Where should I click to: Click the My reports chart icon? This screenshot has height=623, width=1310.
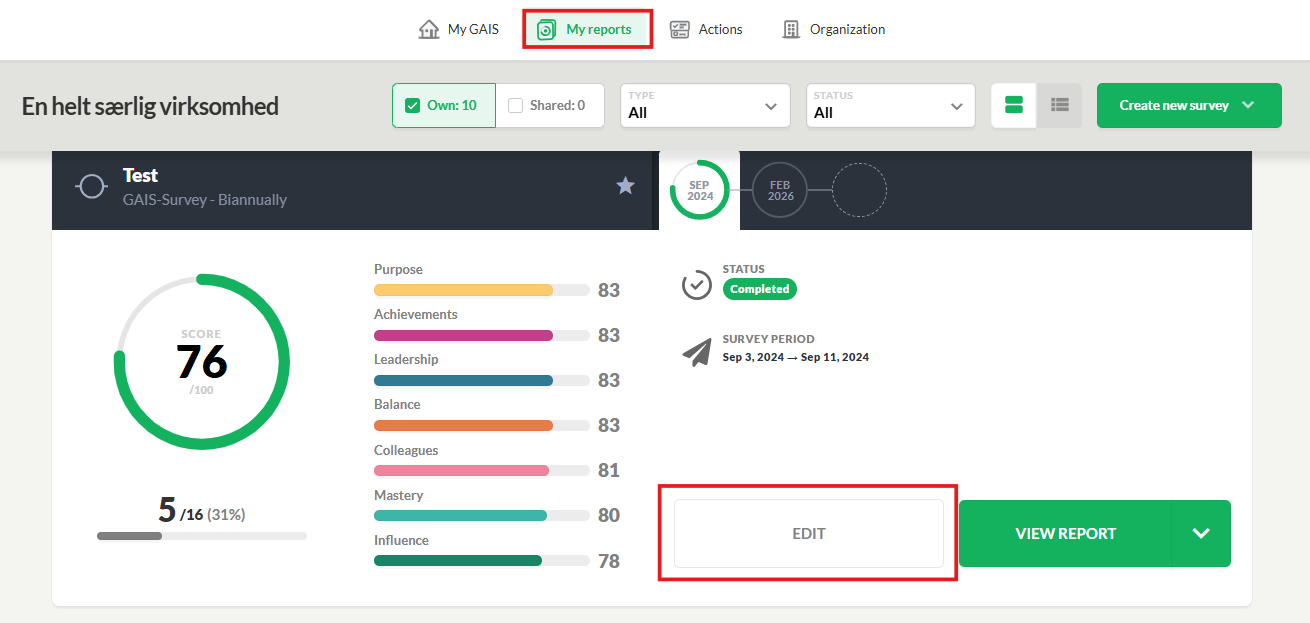tap(546, 29)
